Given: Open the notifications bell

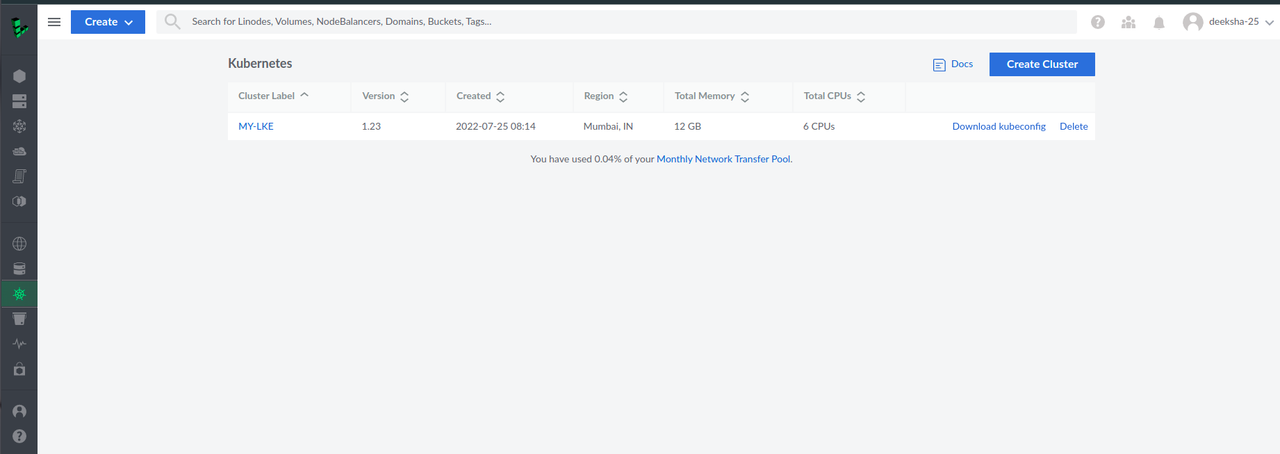Looking at the screenshot, I should point(1158,22).
